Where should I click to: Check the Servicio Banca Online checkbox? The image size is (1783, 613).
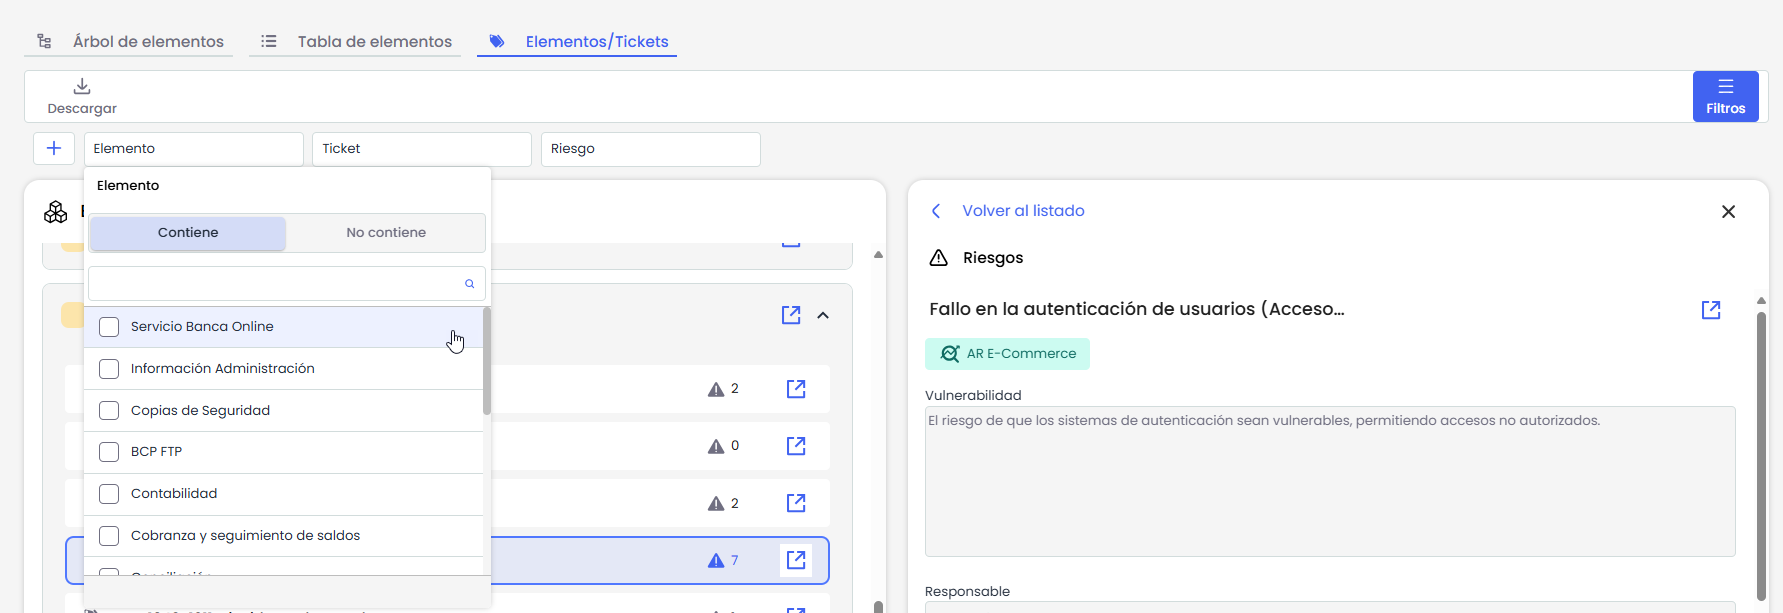pos(109,327)
